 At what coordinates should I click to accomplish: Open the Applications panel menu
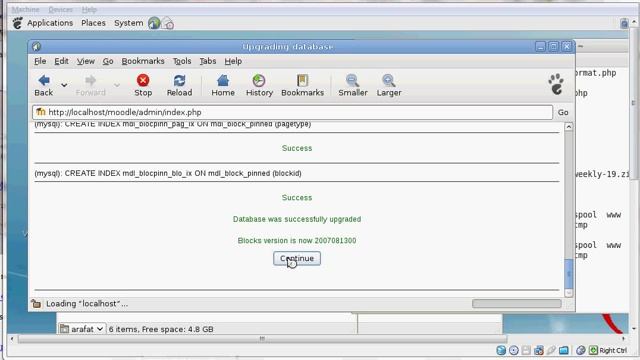click(x=50, y=23)
